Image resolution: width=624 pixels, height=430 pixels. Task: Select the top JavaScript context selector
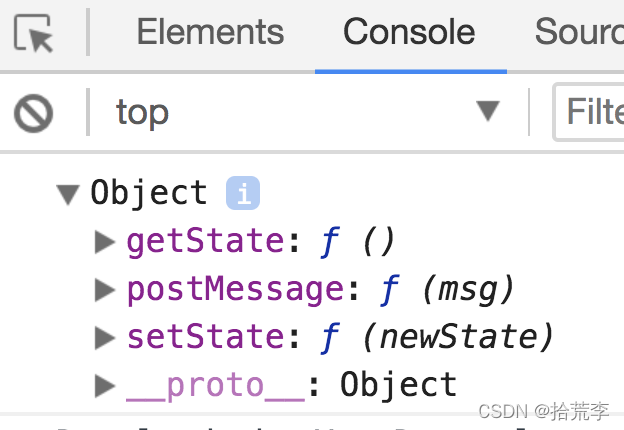308,113
